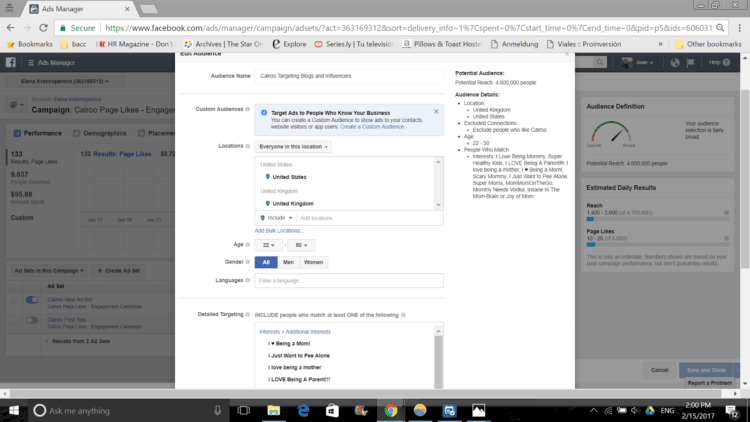Click Report a Problem button

coord(709,383)
